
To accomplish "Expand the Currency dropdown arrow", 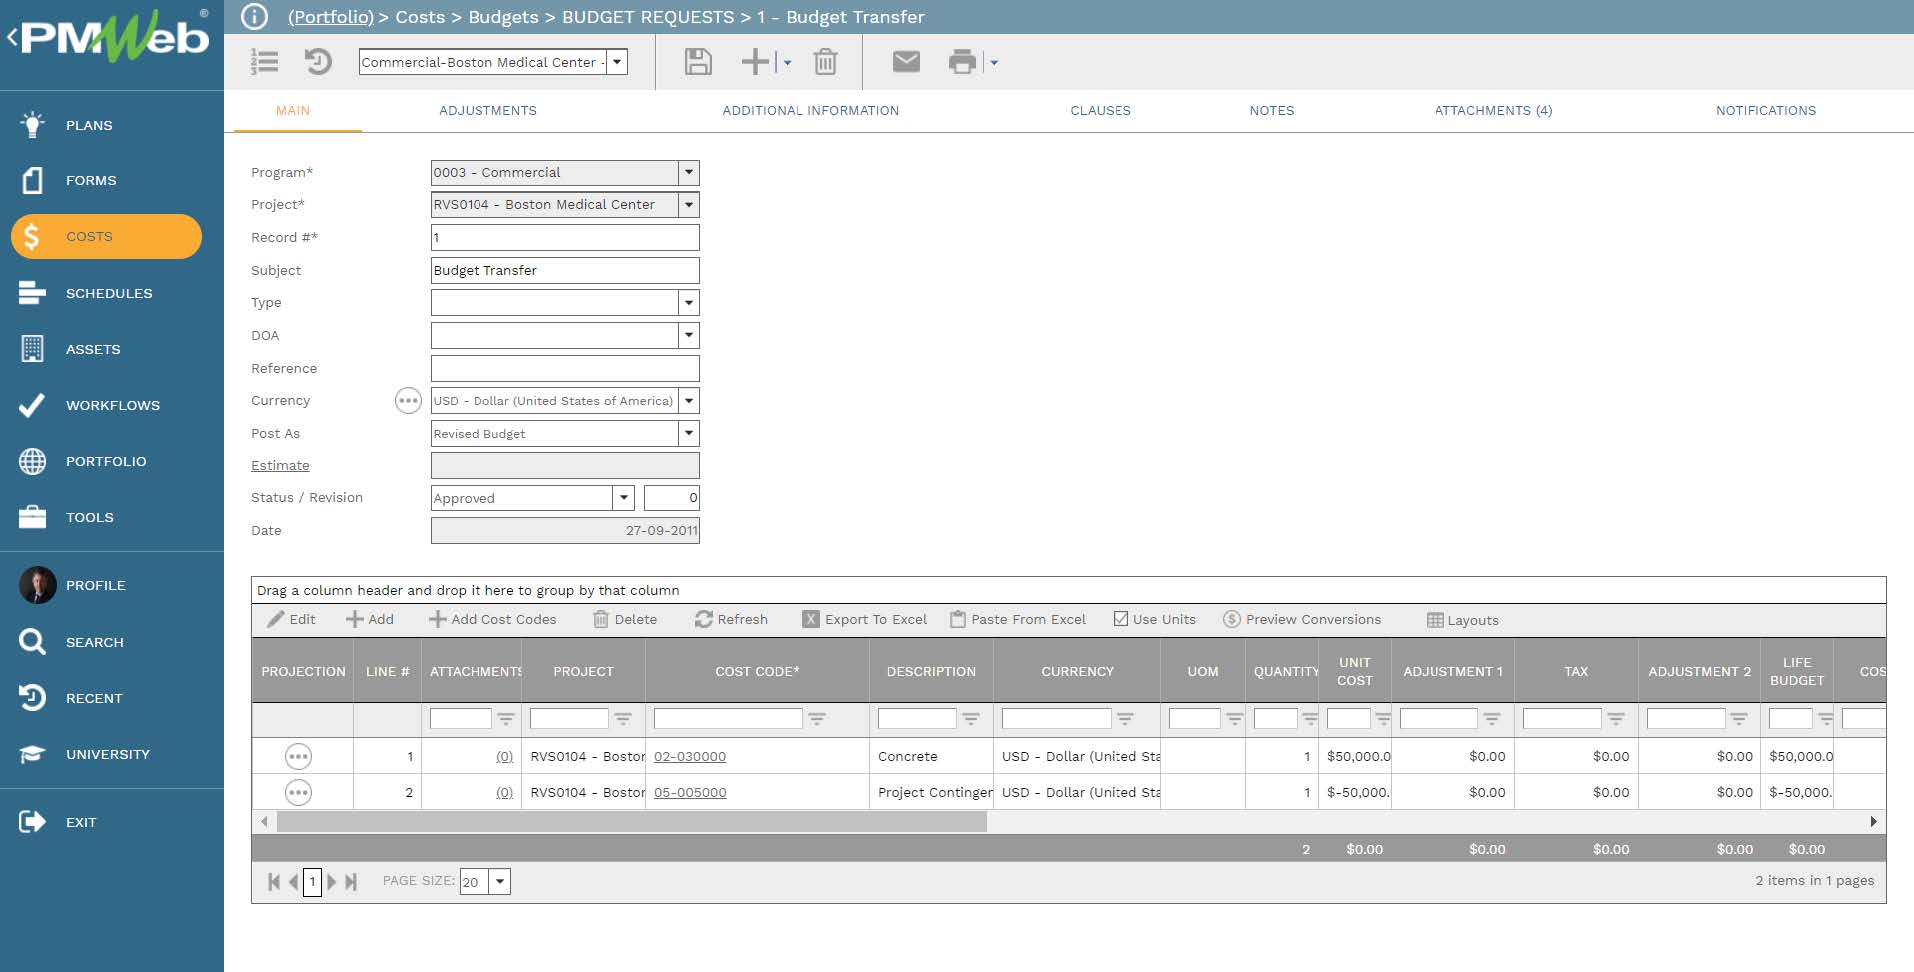I will coord(688,401).
